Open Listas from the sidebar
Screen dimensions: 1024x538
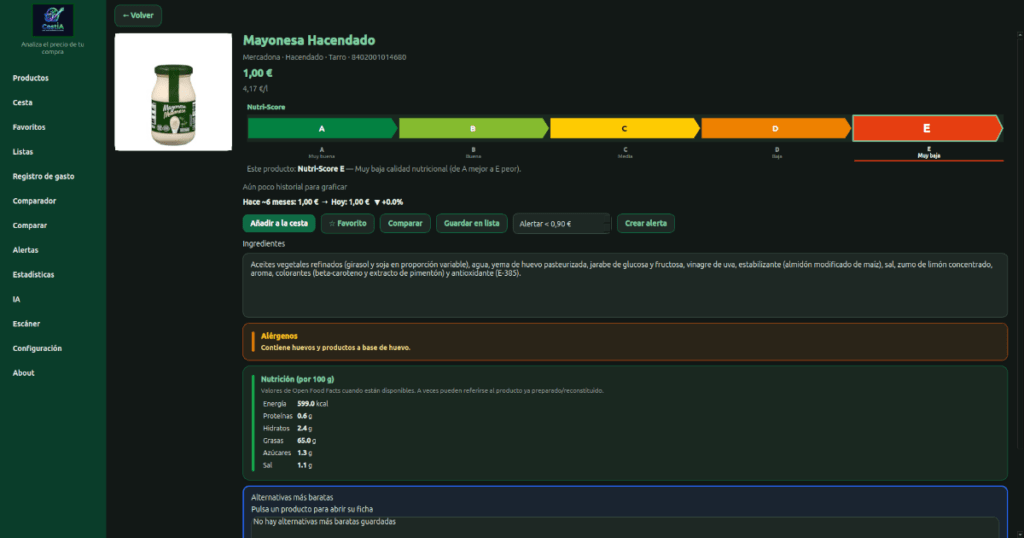(23, 151)
